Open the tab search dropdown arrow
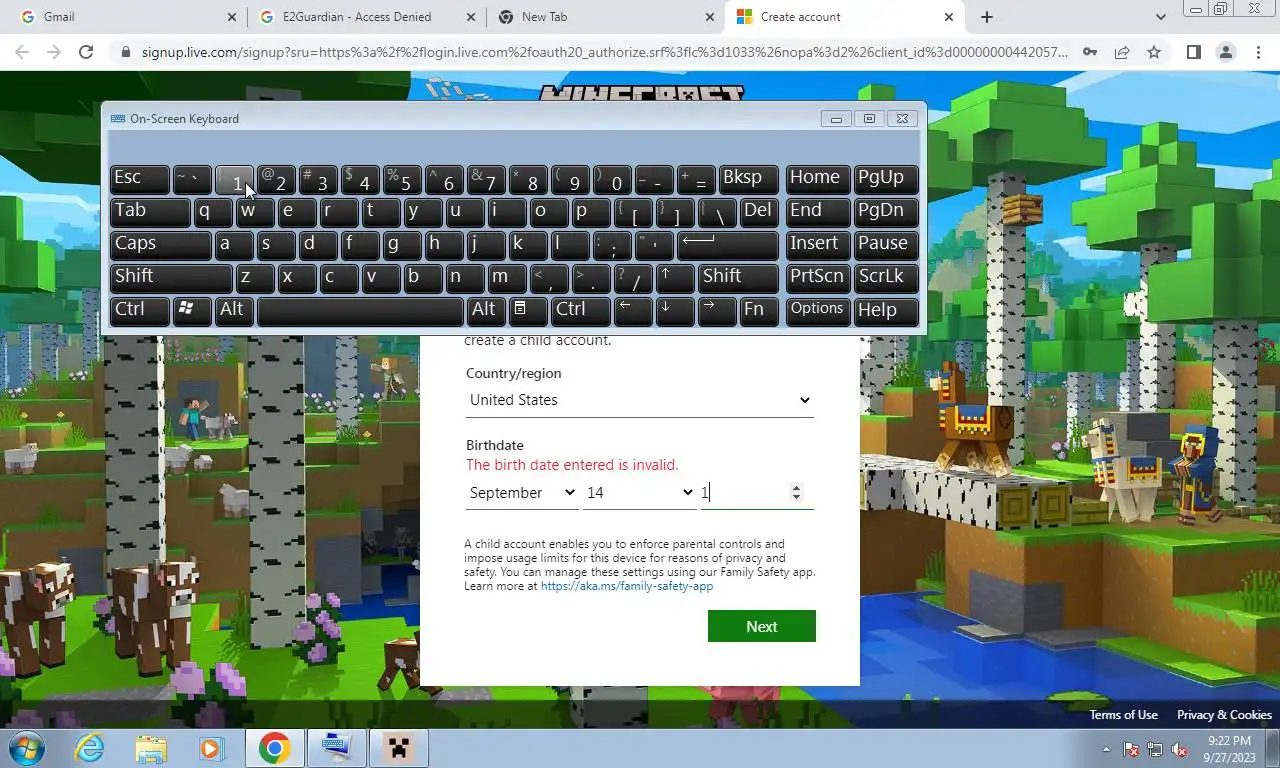 (x=1160, y=17)
